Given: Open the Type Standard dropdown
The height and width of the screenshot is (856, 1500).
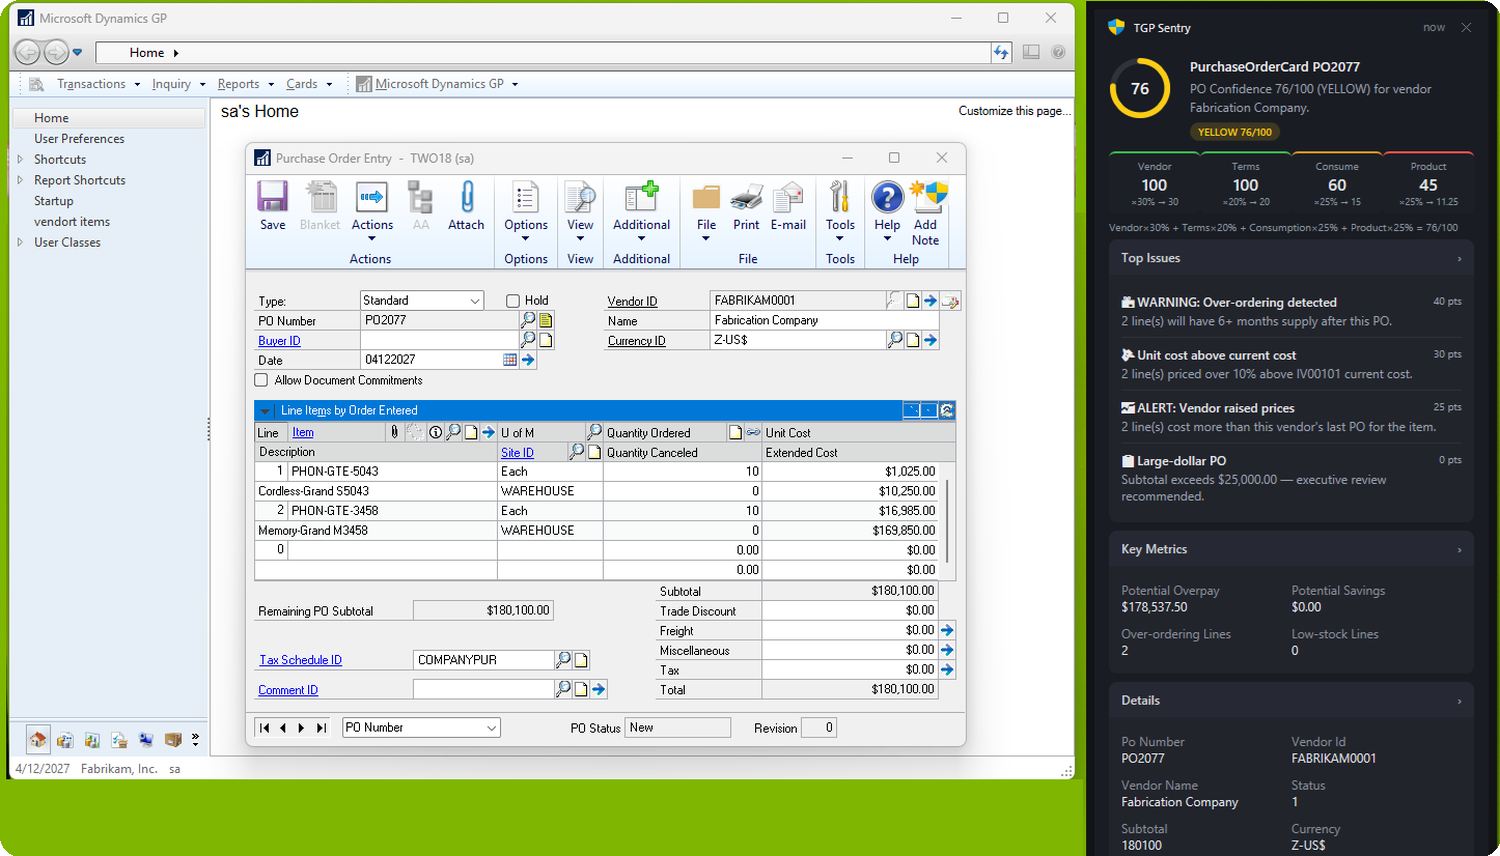Looking at the screenshot, I should (475, 301).
